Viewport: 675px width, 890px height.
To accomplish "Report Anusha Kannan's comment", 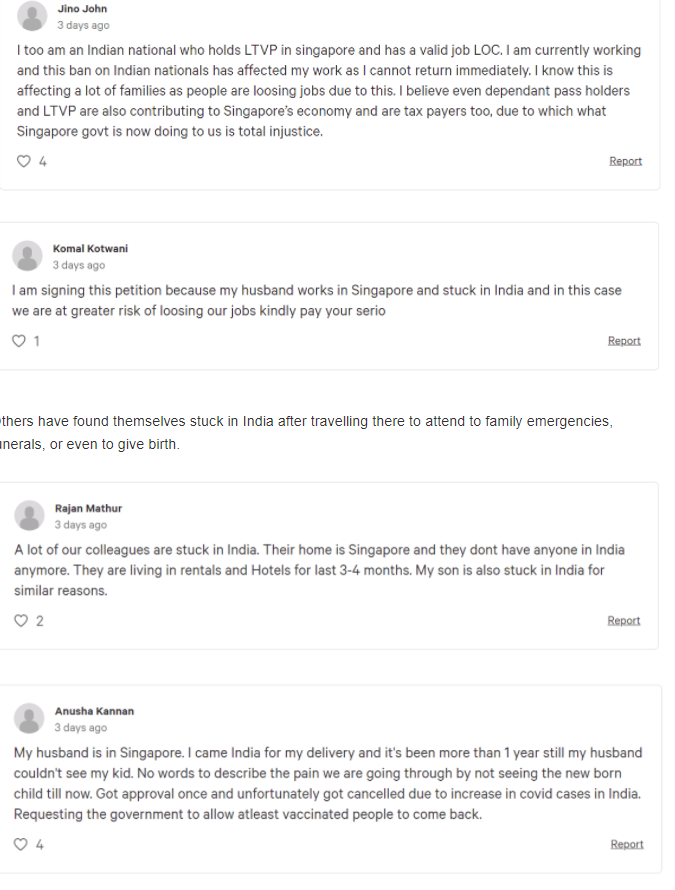I will [x=627, y=844].
